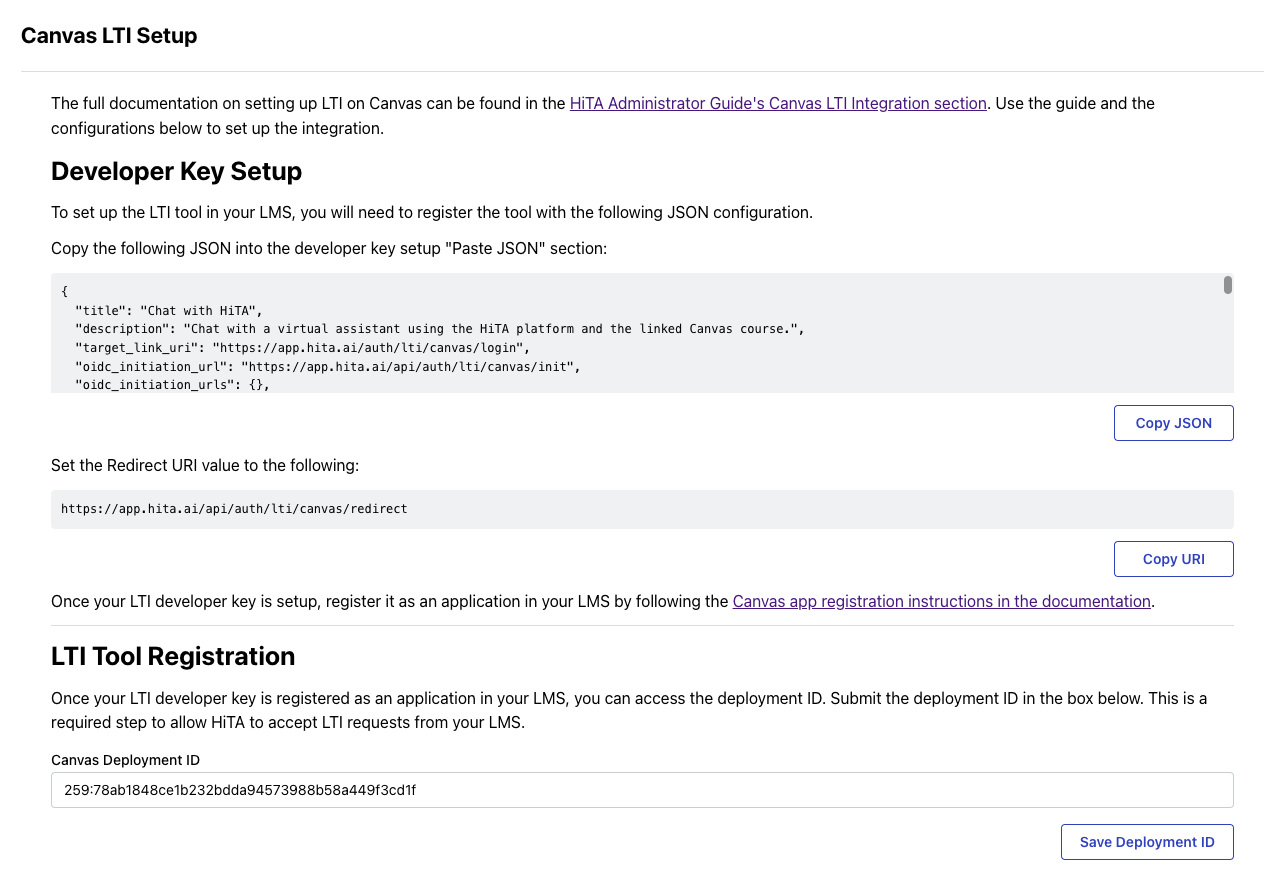Click the "oidc_initiation_url" JSON line
The width and height of the screenshot is (1281, 870).
coord(328,366)
